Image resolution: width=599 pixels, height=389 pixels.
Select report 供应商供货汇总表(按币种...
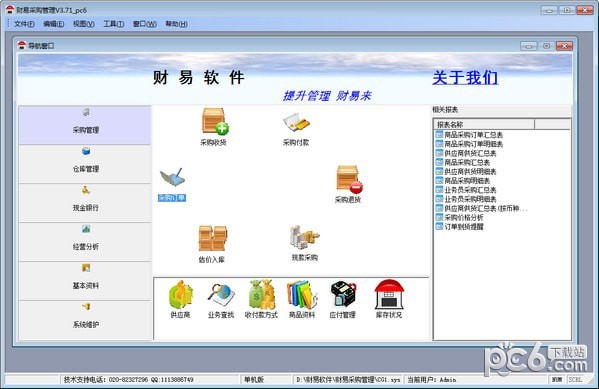pyautogui.click(x=482, y=208)
